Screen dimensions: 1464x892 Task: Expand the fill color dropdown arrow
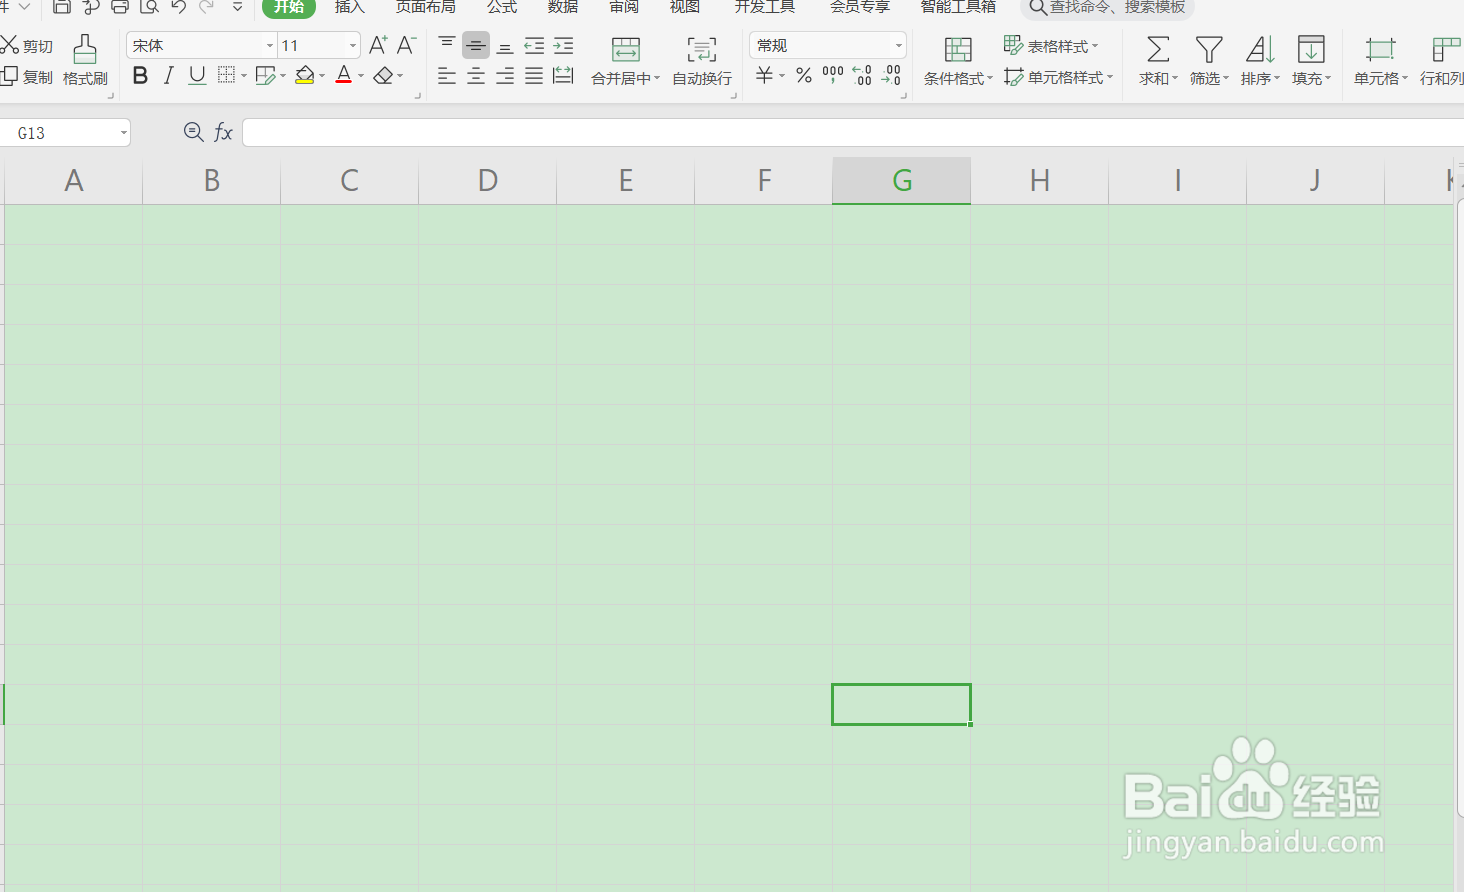322,77
